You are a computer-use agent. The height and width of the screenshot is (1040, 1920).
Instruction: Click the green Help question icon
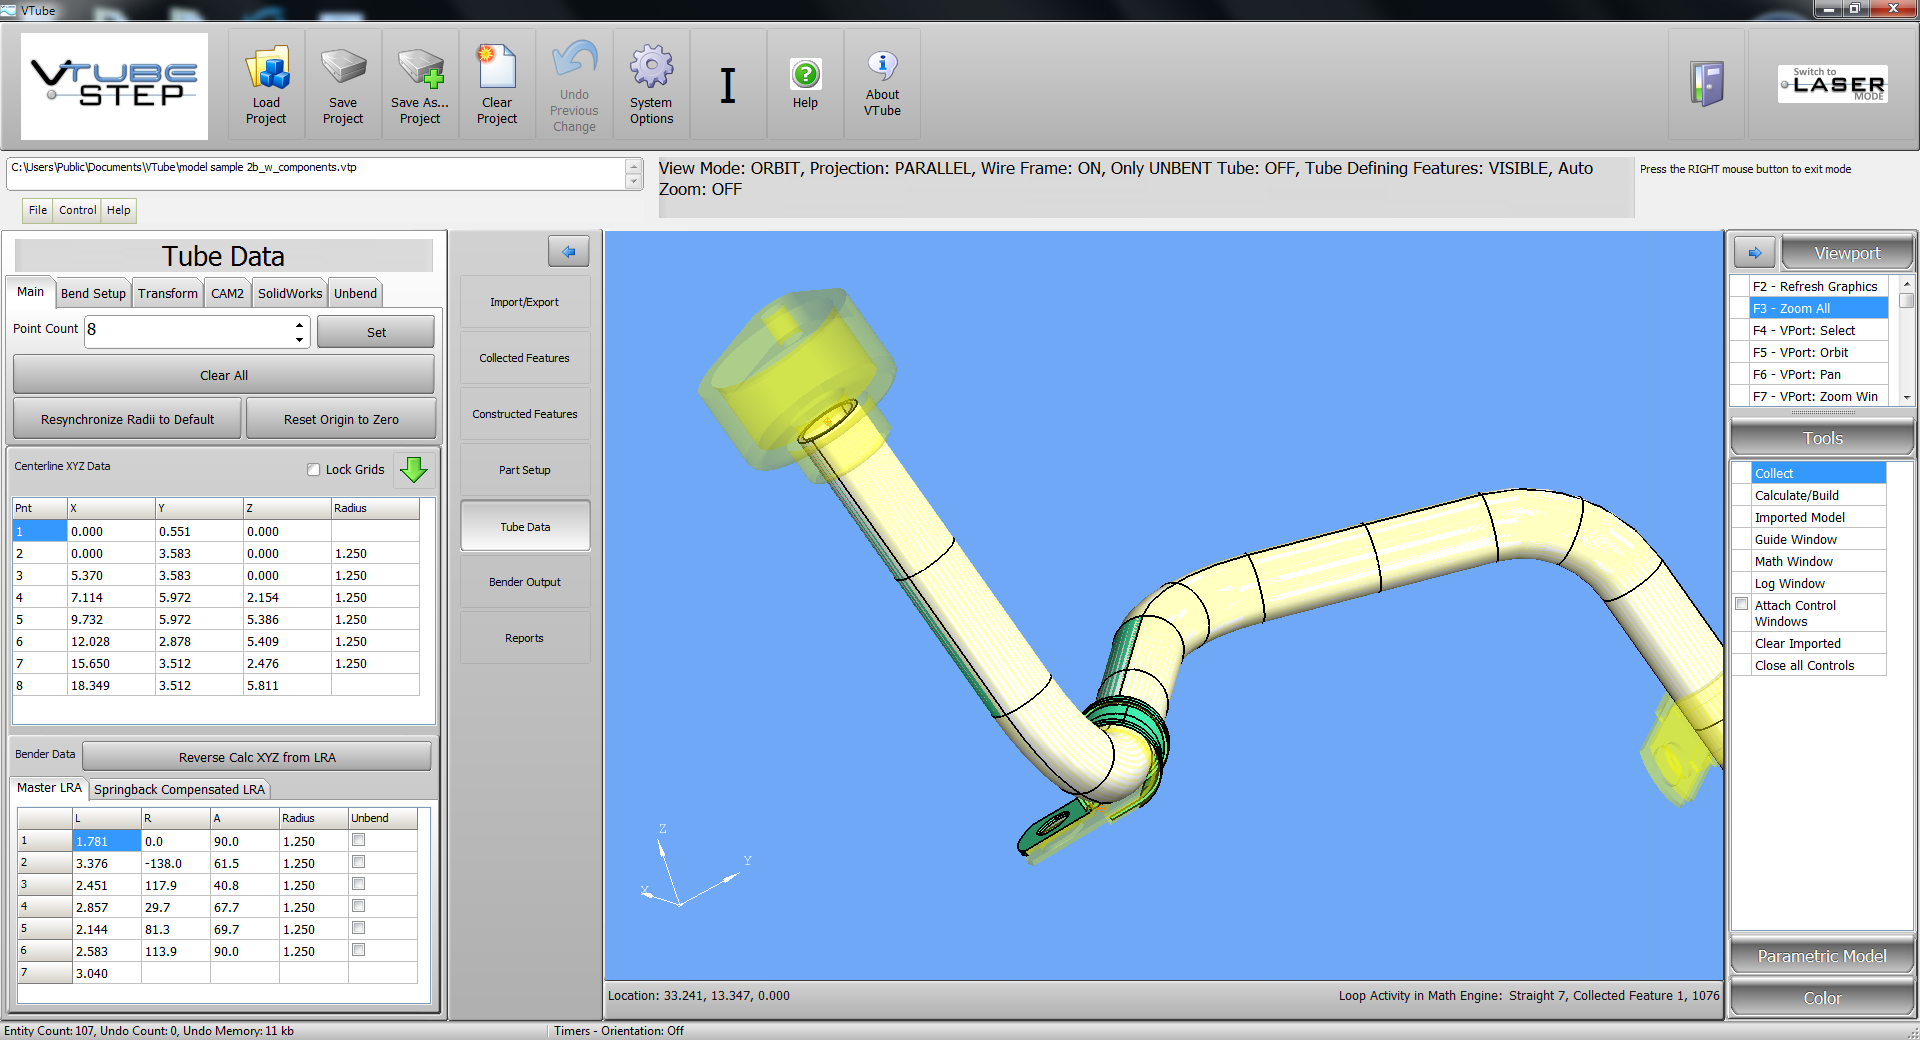tap(805, 74)
